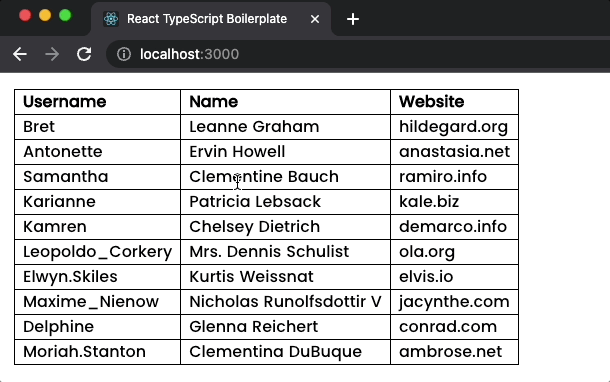Select the Leopoldo_Corkery username cell

[x=97, y=252]
